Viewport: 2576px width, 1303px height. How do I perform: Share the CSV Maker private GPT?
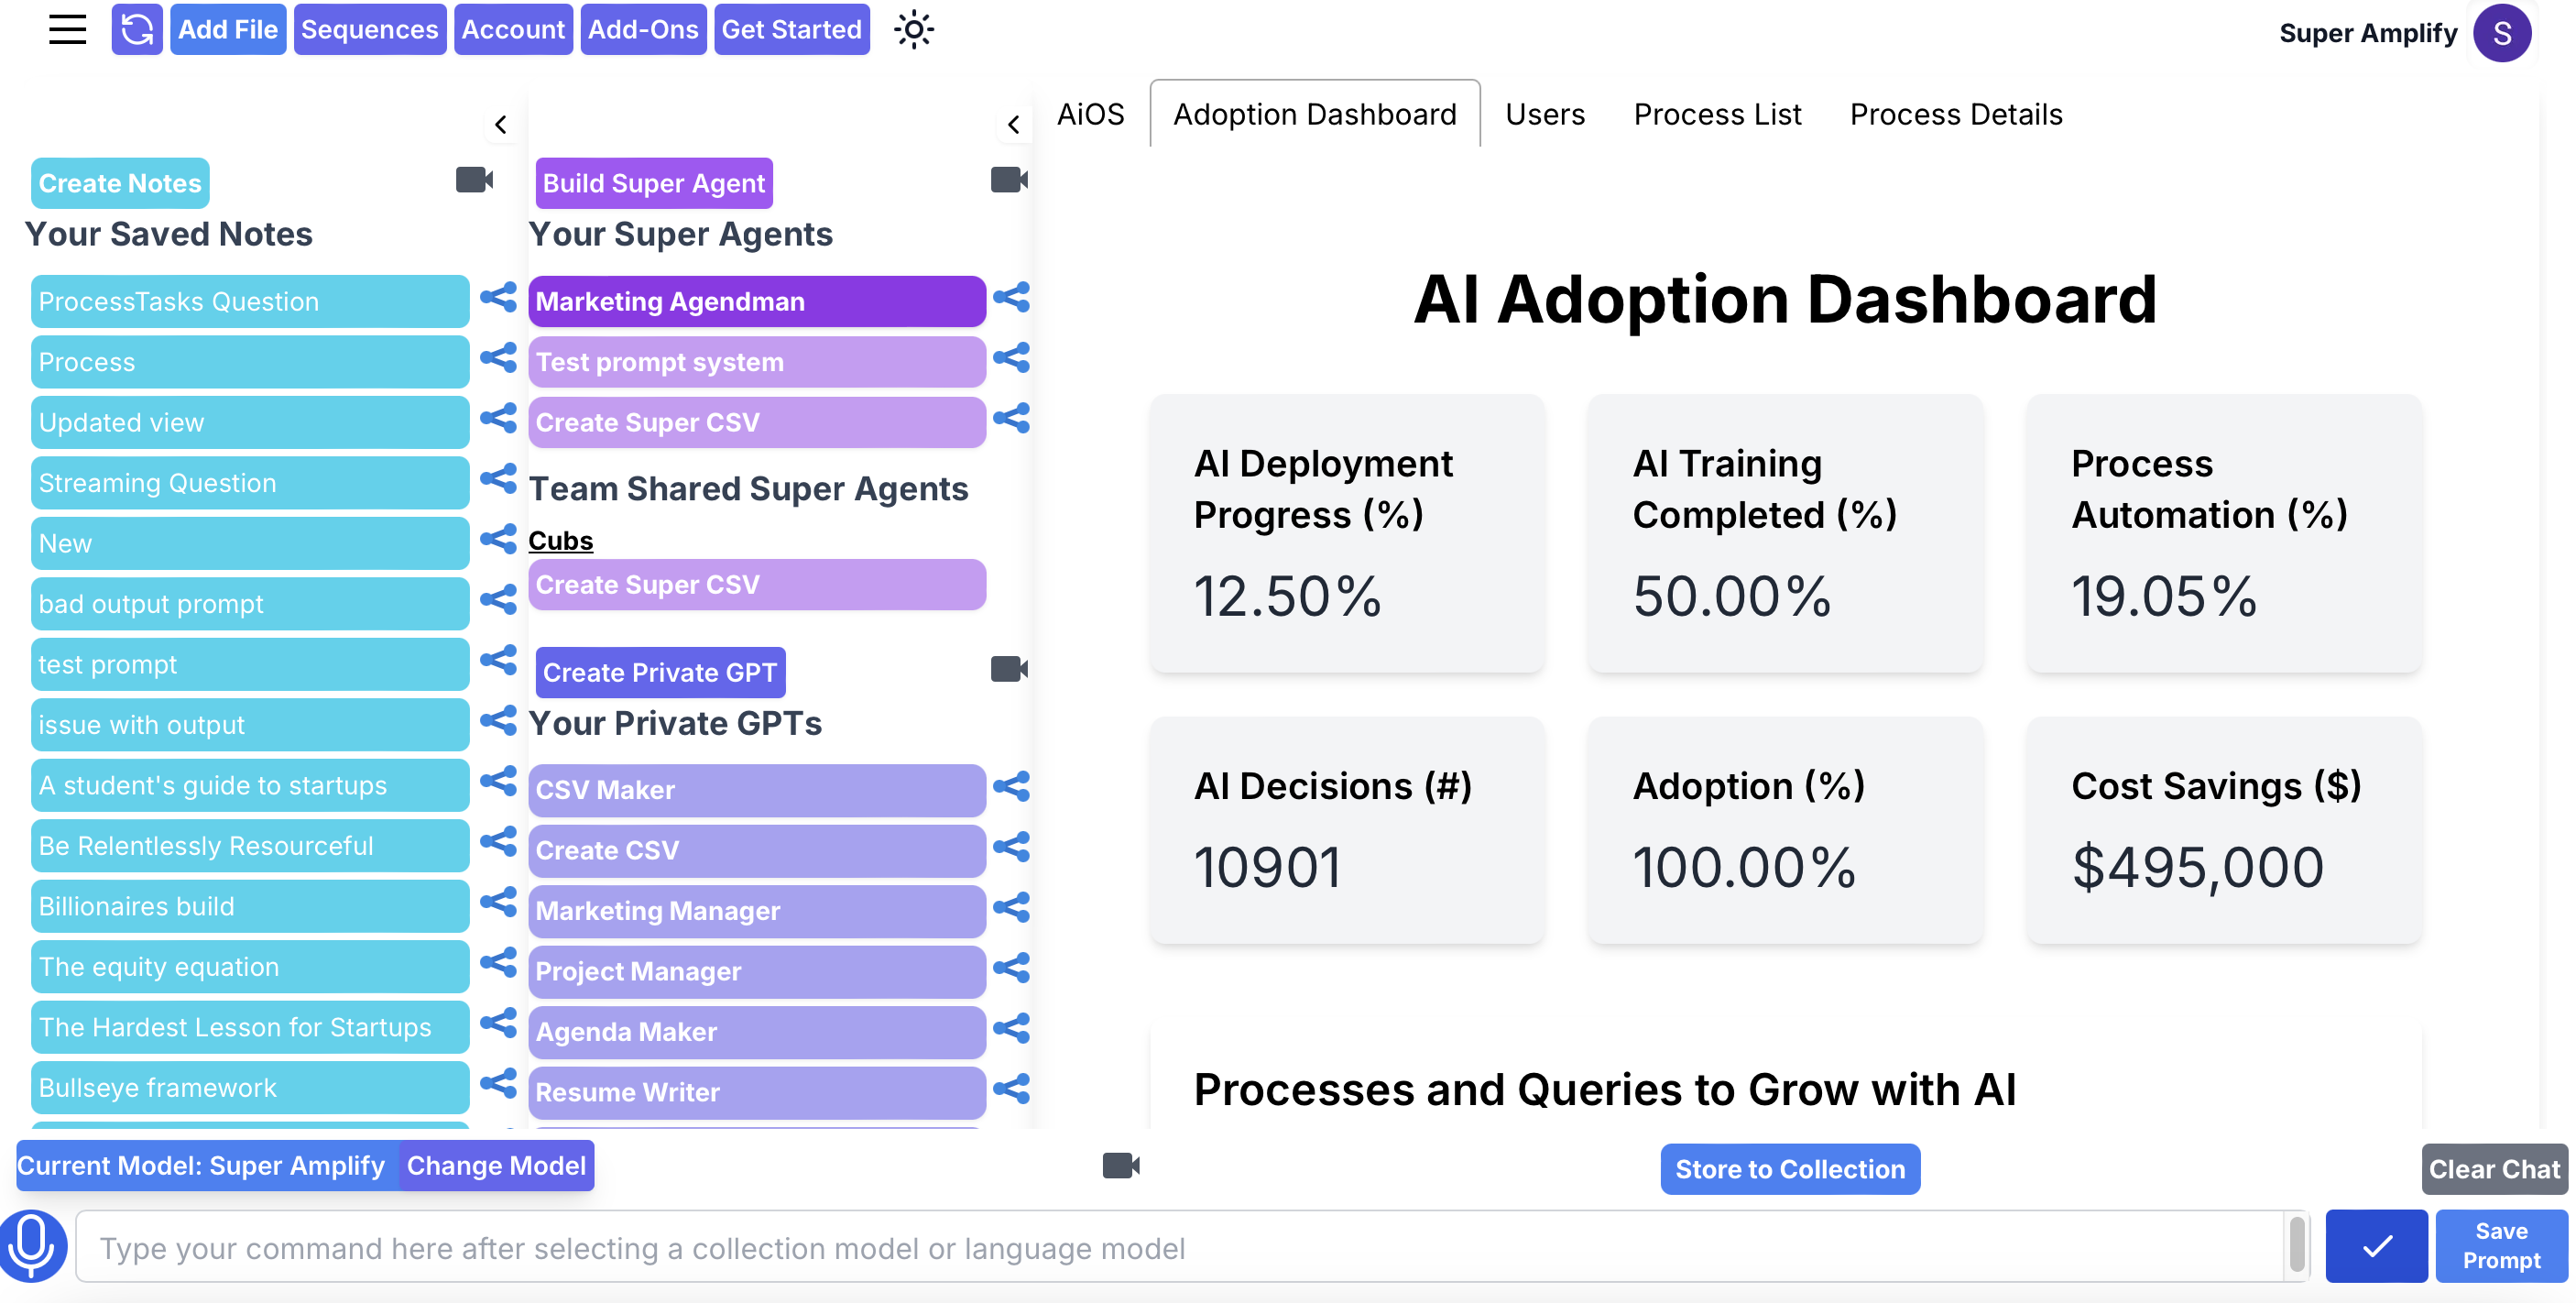click(x=1011, y=787)
